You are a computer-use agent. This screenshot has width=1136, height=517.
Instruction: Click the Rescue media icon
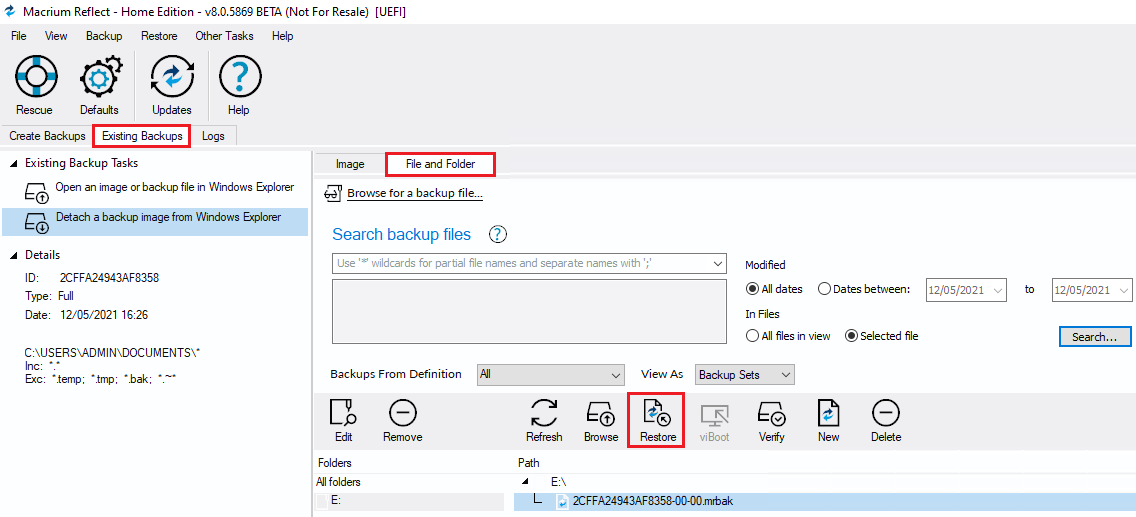point(34,78)
